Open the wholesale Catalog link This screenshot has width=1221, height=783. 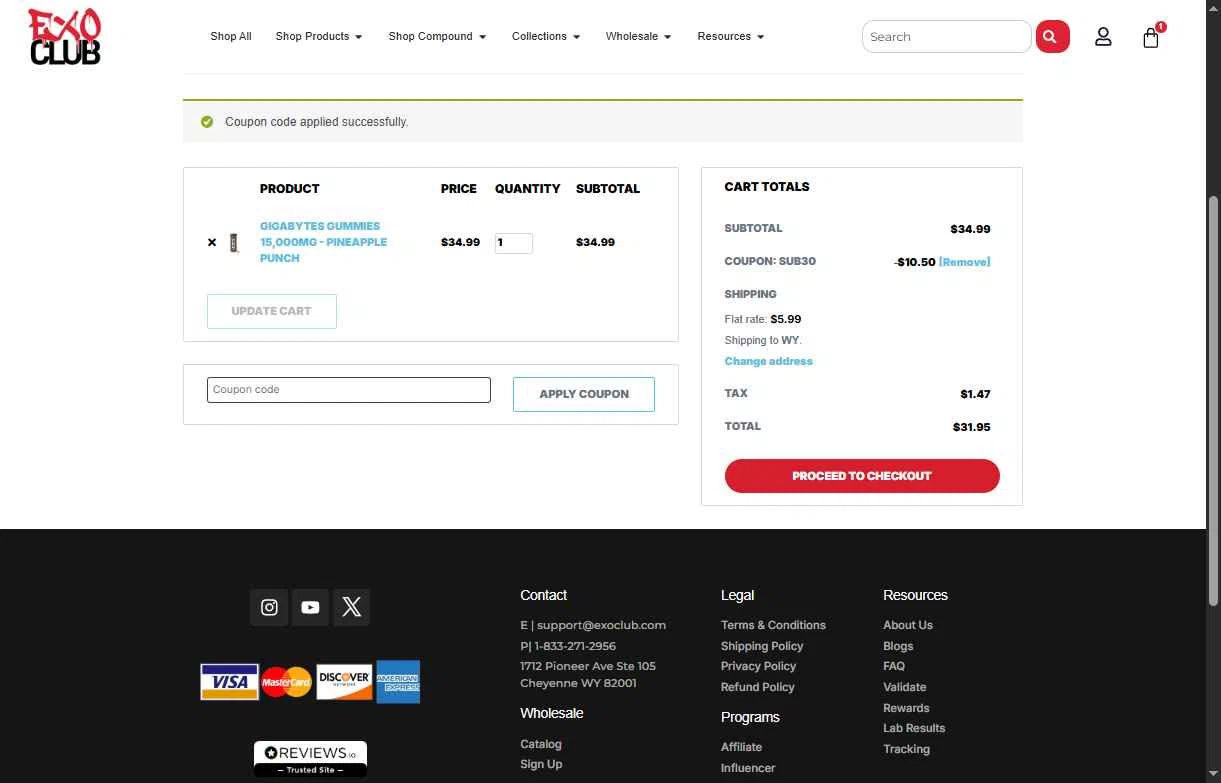coord(541,744)
